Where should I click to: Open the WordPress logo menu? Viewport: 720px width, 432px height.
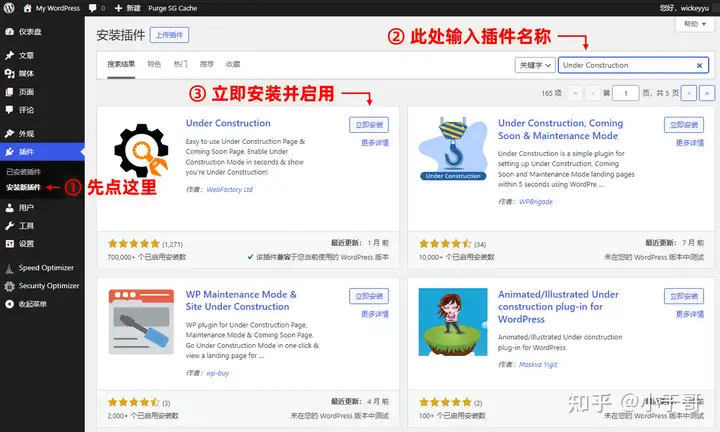coord(9,8)
